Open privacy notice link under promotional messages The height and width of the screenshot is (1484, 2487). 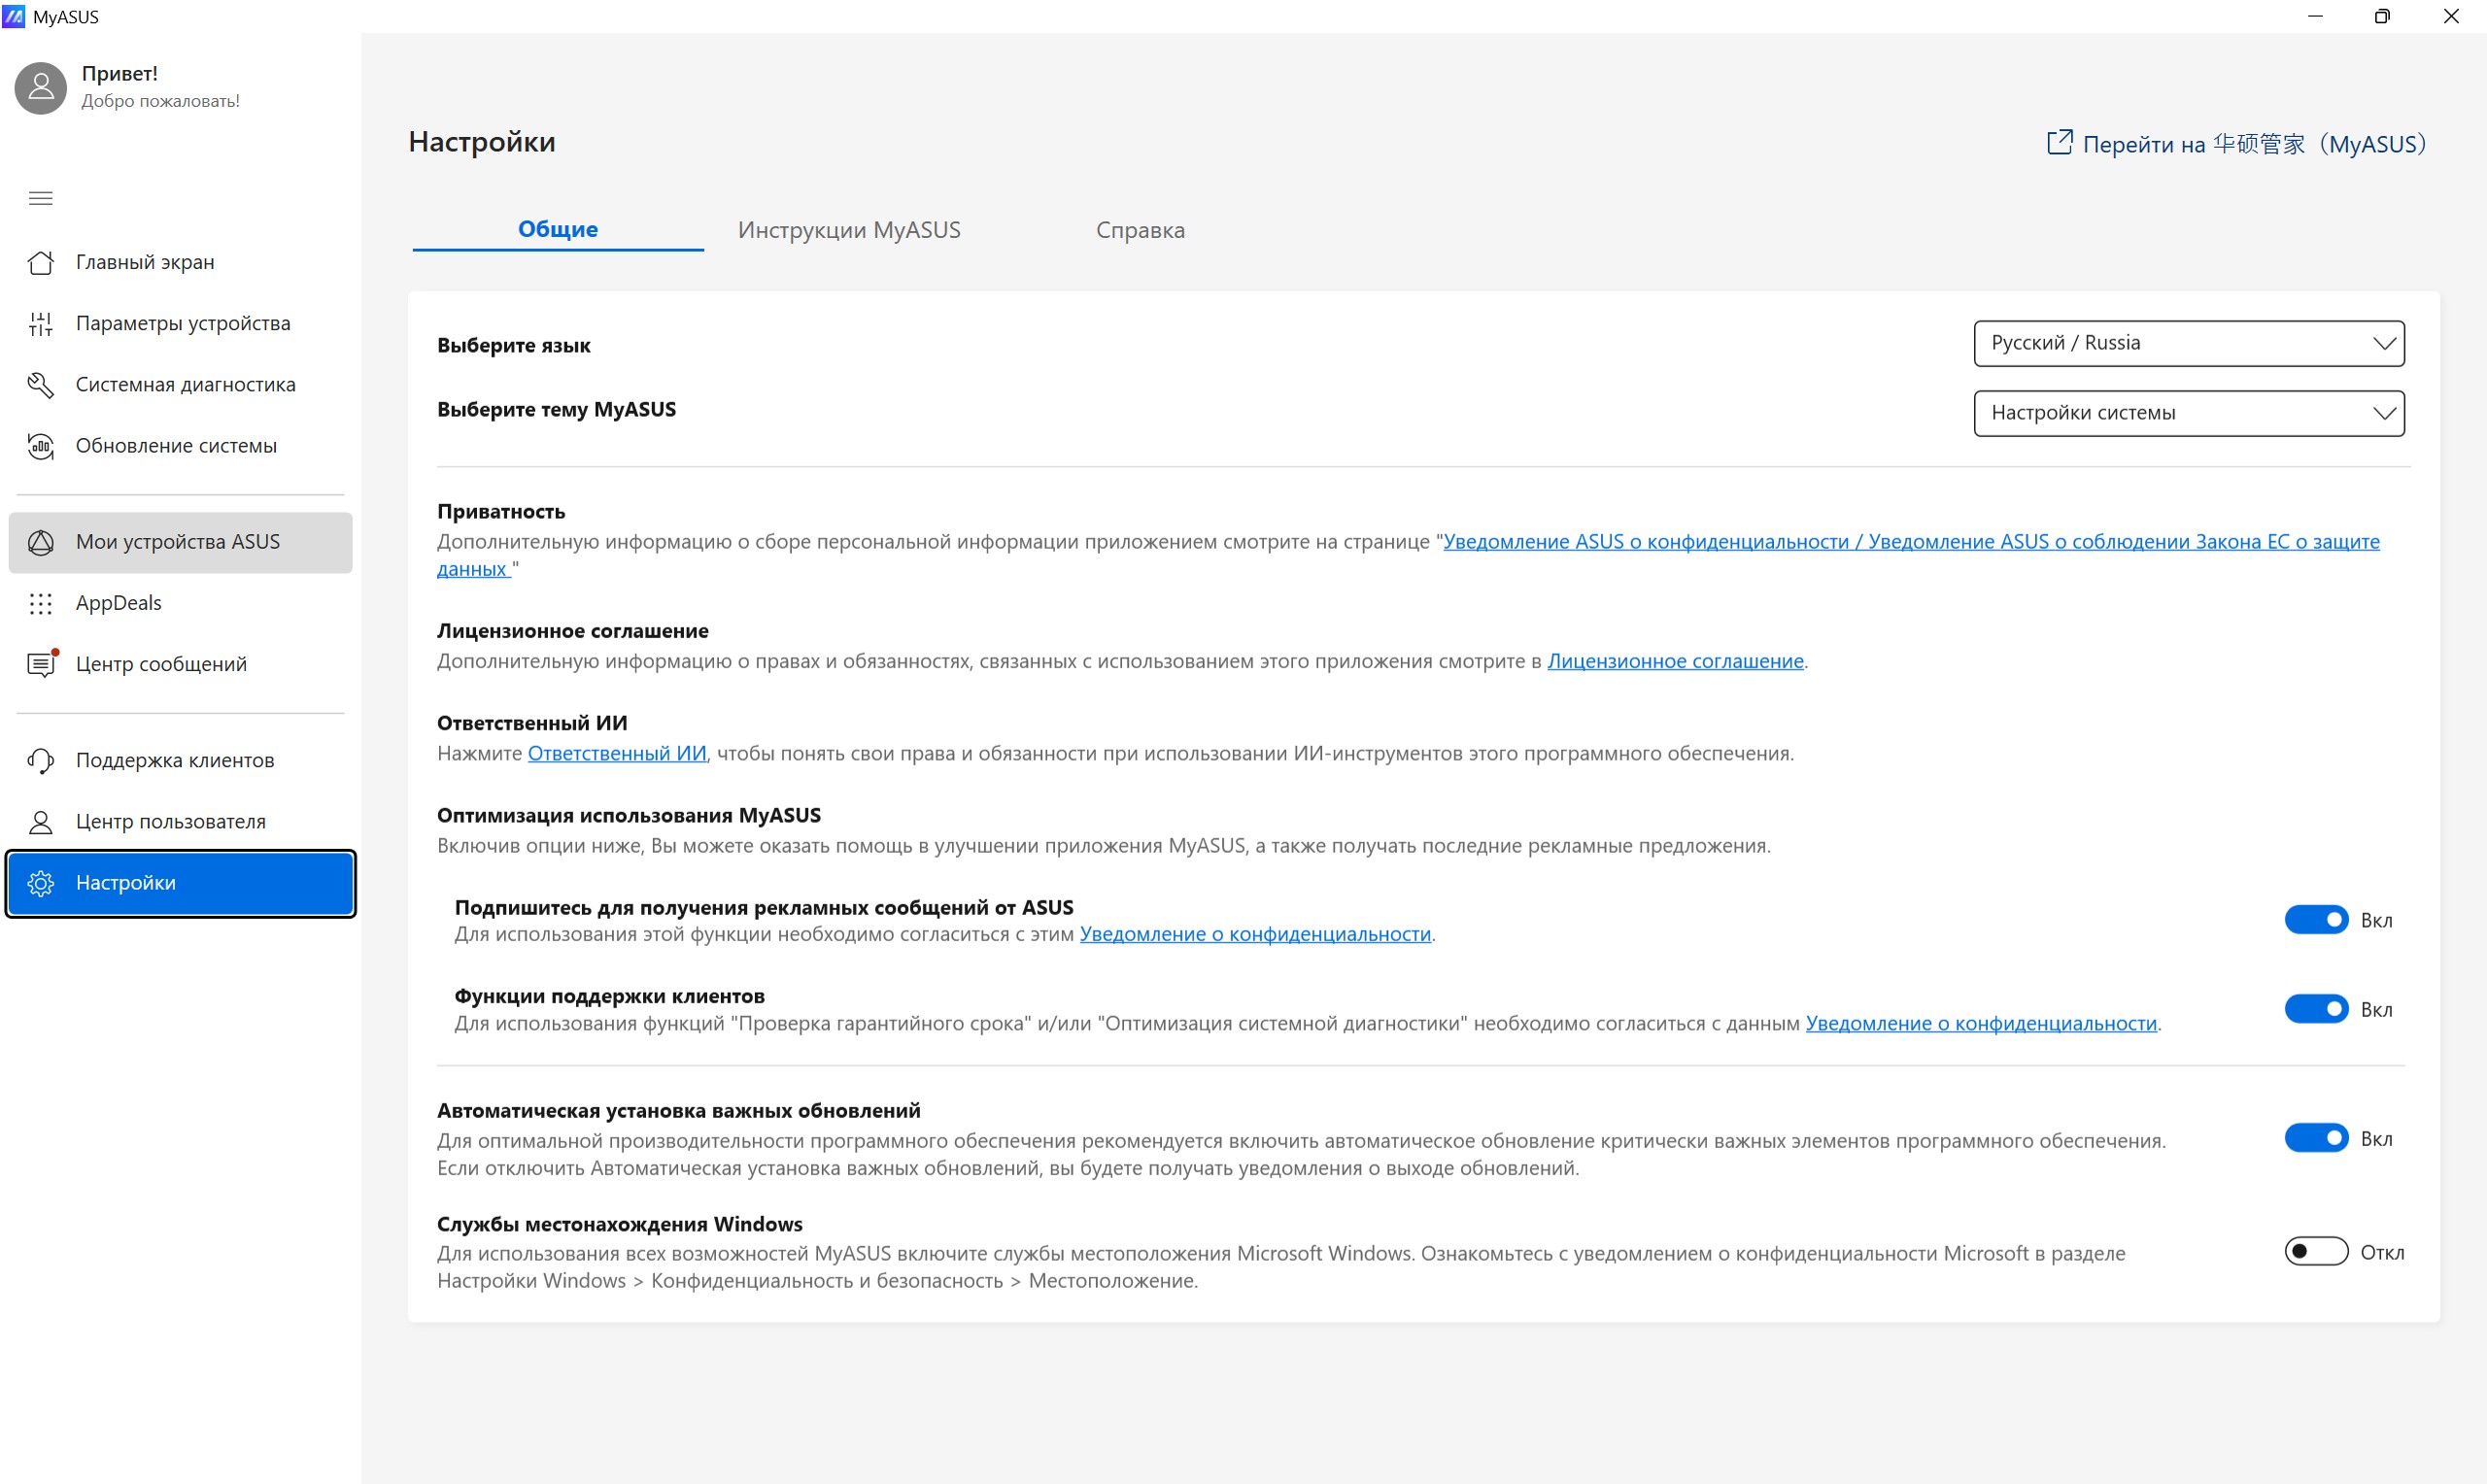pyautogui.click(x=1255, y=934)
